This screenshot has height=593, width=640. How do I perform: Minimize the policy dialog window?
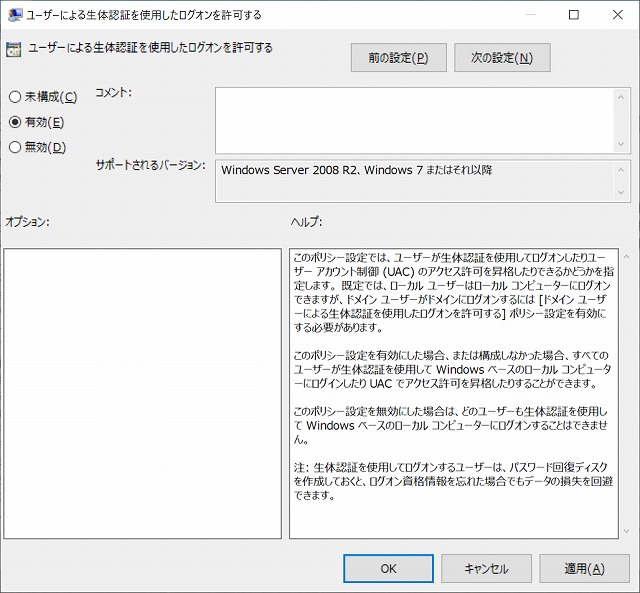tap(530, 15)
